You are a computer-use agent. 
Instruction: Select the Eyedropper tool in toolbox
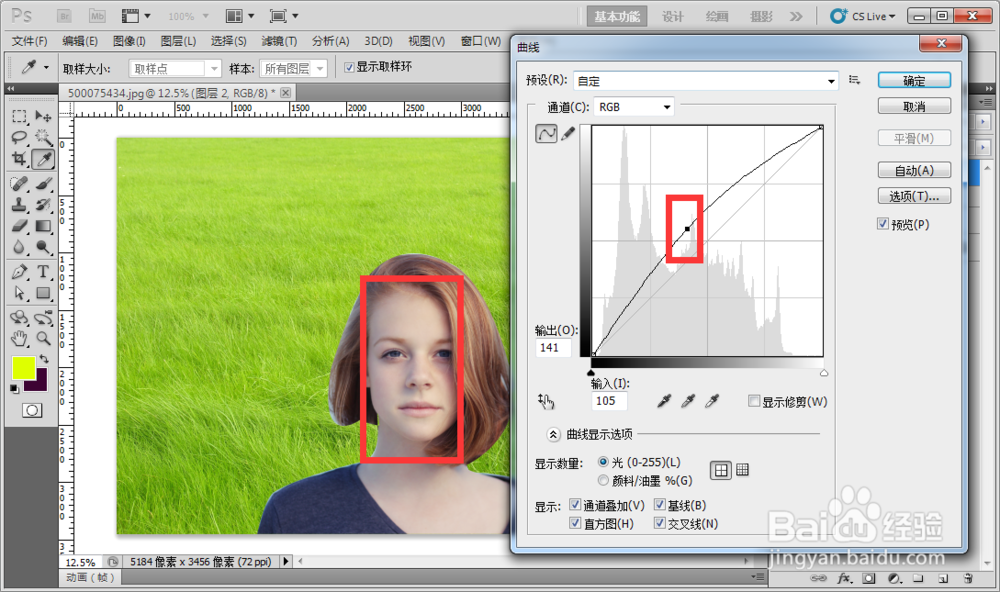click(x=43, y=159)
